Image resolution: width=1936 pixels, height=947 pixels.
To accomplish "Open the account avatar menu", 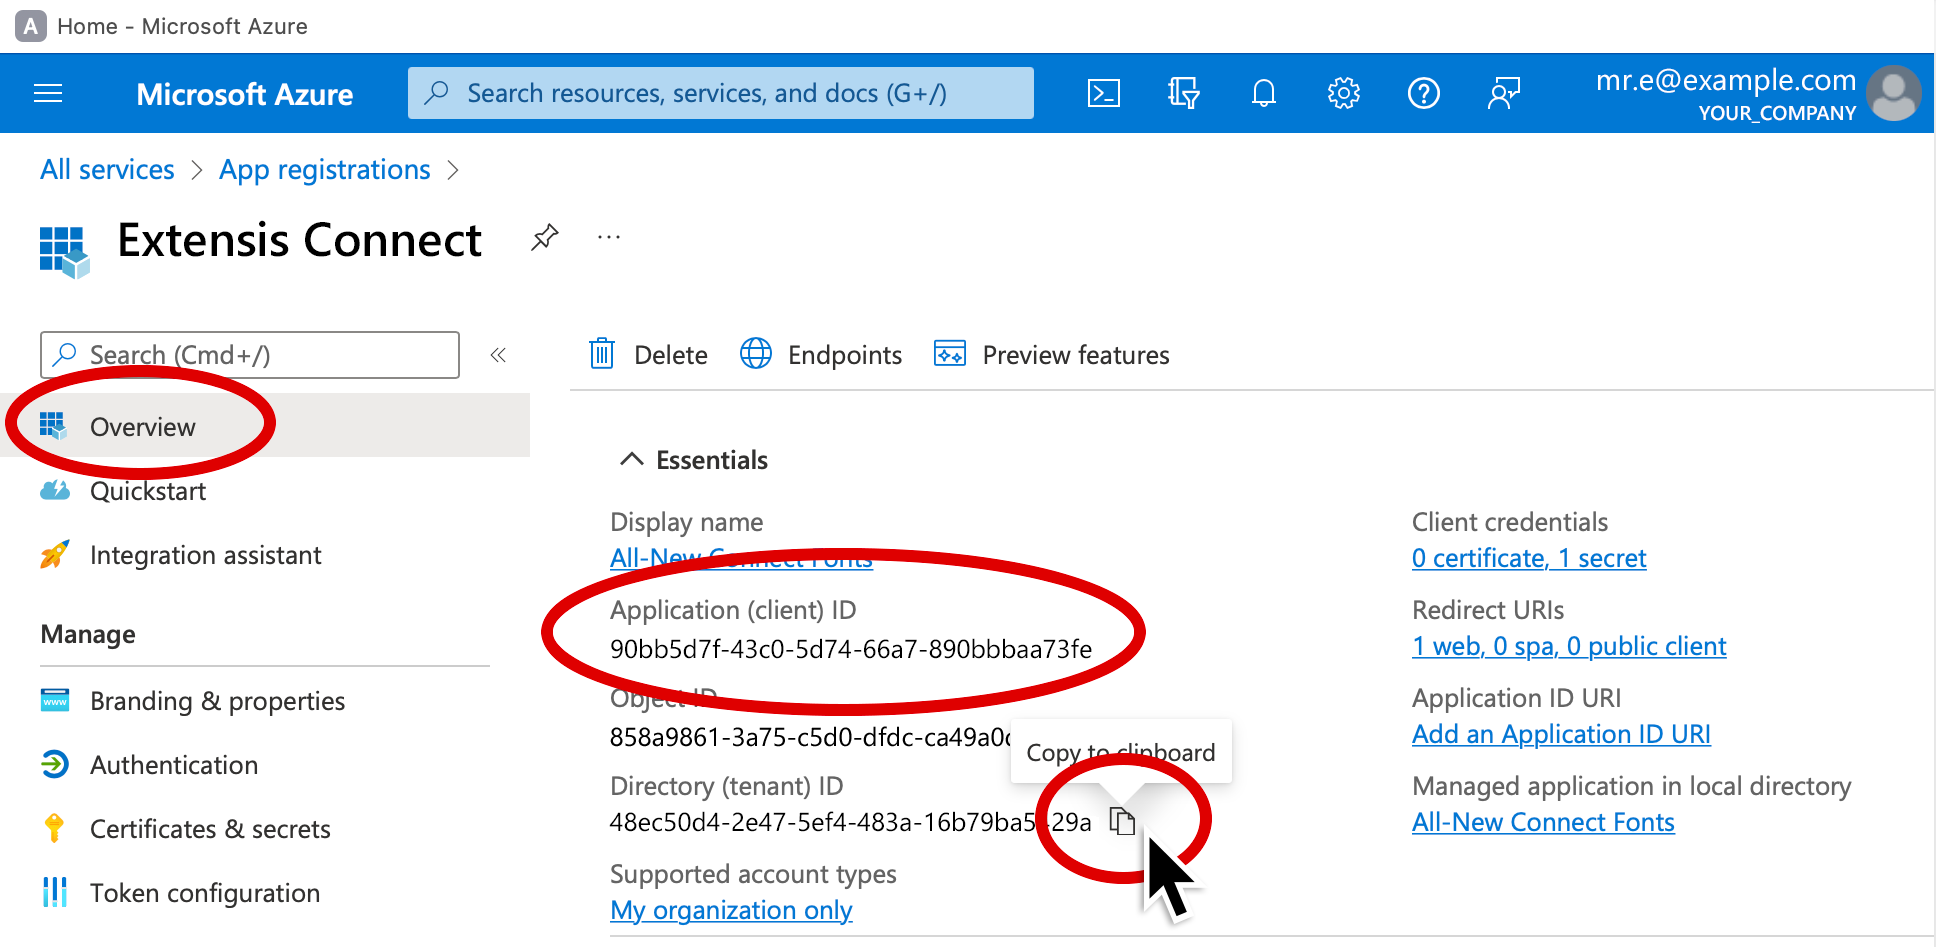I will (1893, 93).
